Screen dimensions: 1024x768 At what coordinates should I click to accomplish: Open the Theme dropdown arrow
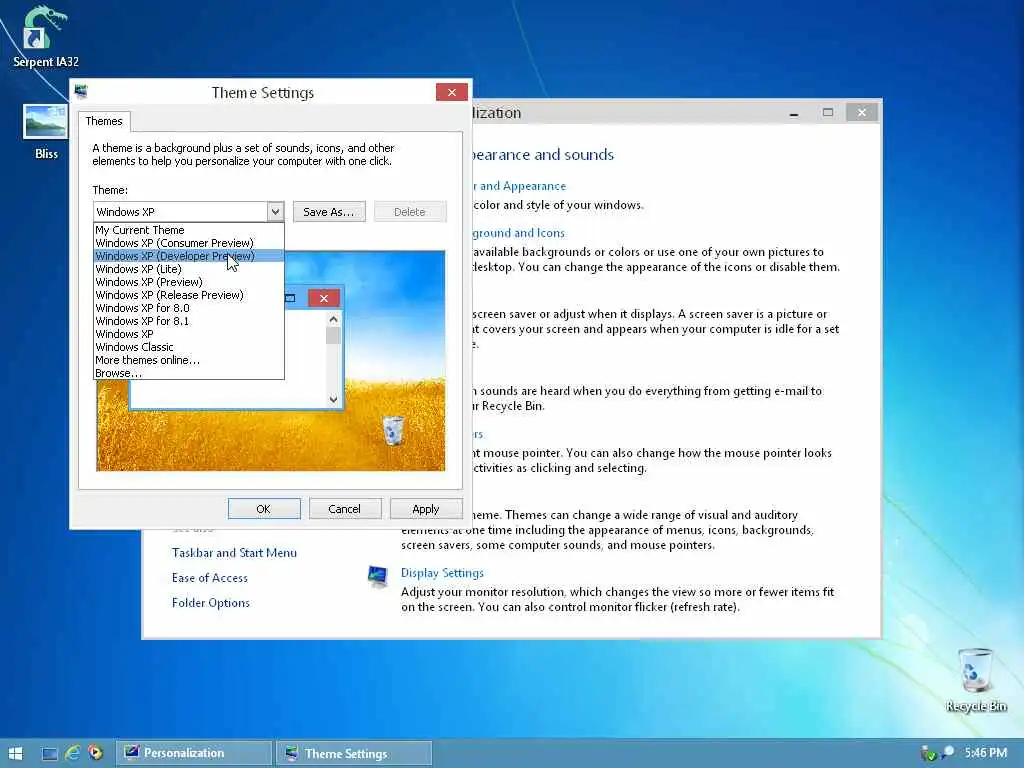click(276, 212)
